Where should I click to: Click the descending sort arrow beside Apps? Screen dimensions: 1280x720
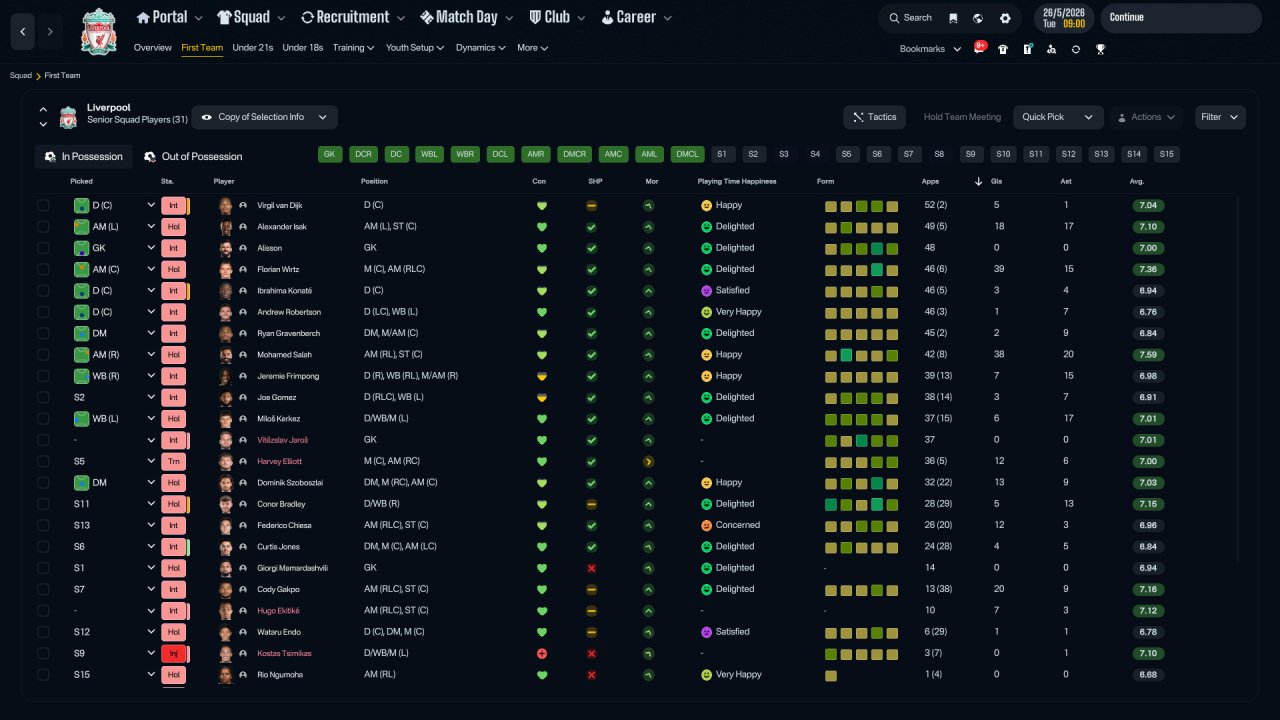[x=978, y=181]
